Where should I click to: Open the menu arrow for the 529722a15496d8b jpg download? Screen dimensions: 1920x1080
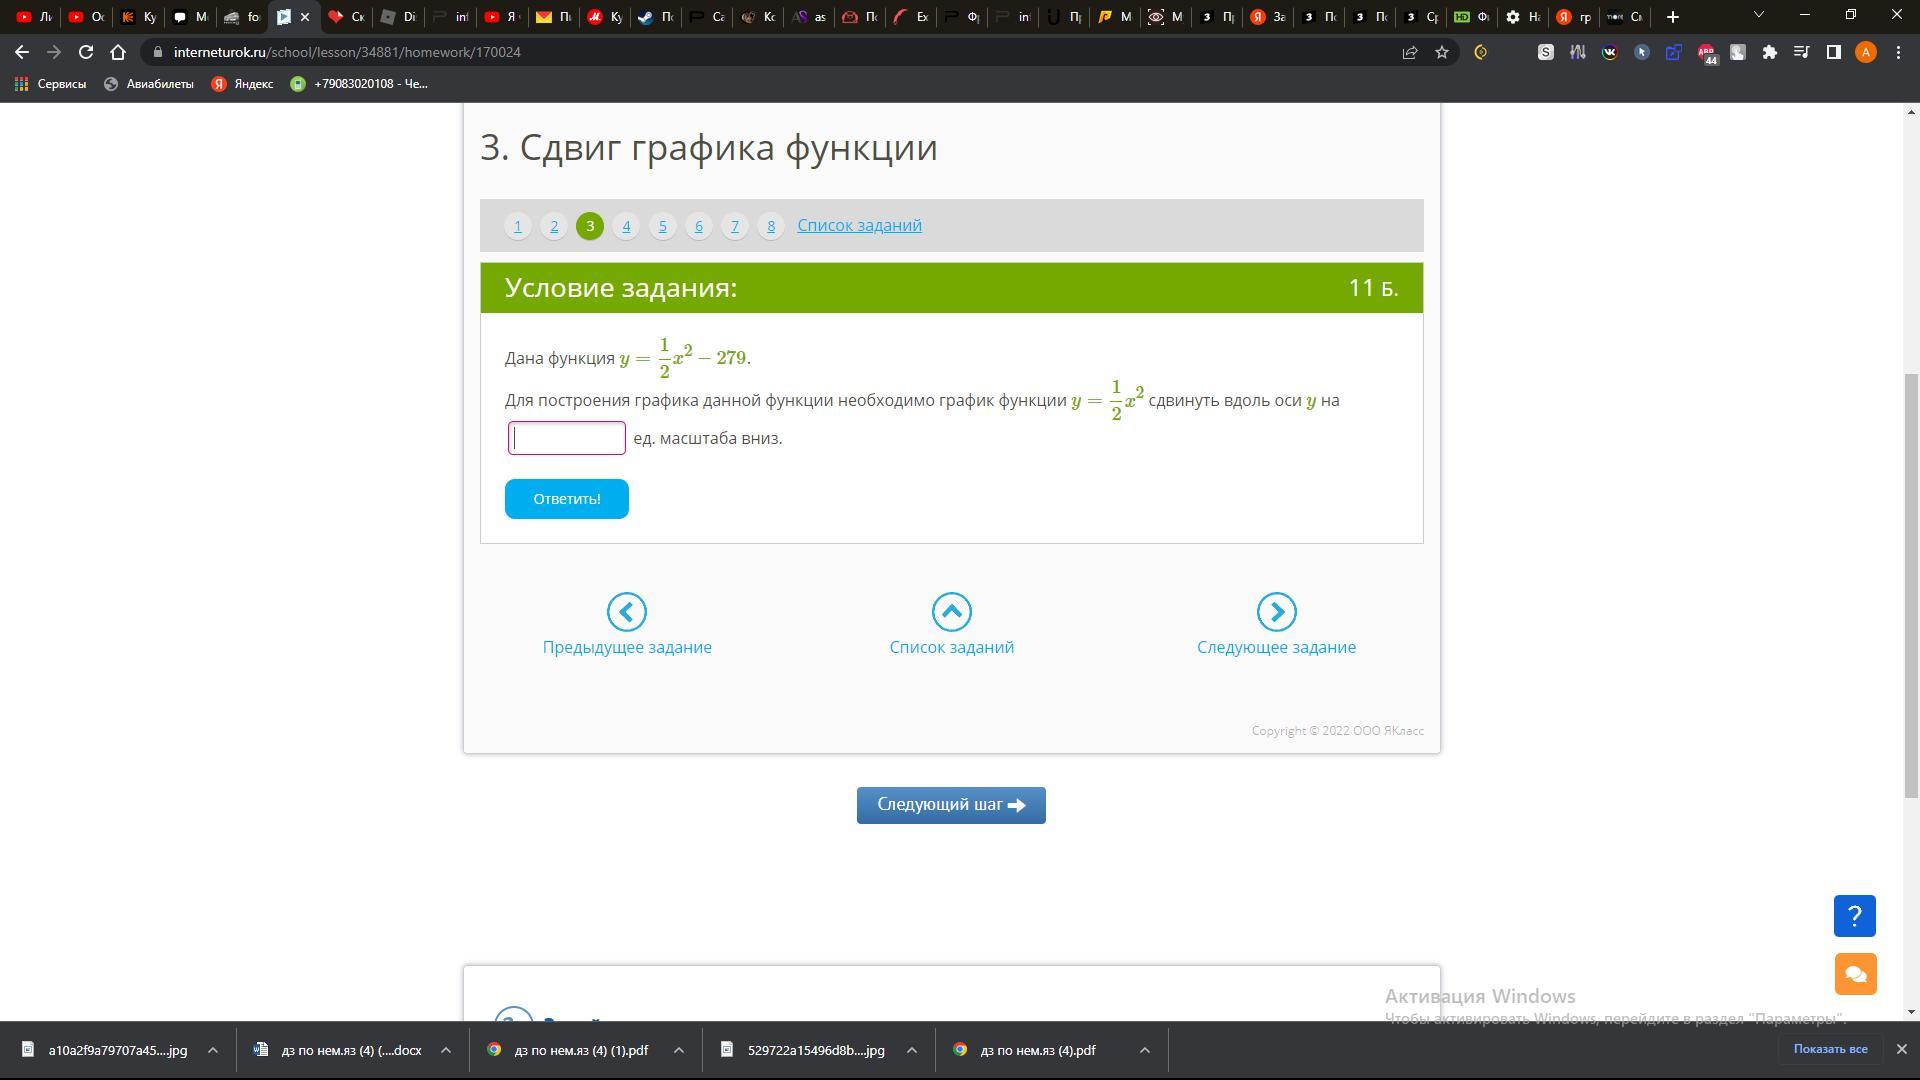pos(911,1050)
